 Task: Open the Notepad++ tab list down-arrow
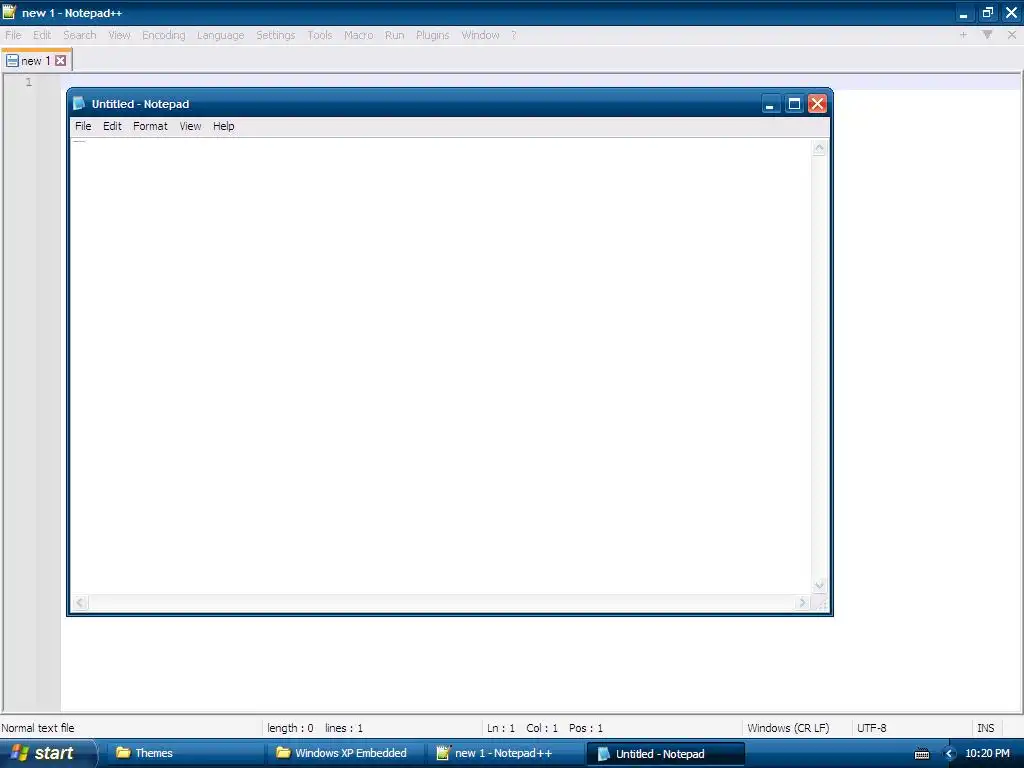(x=987, y=35)
